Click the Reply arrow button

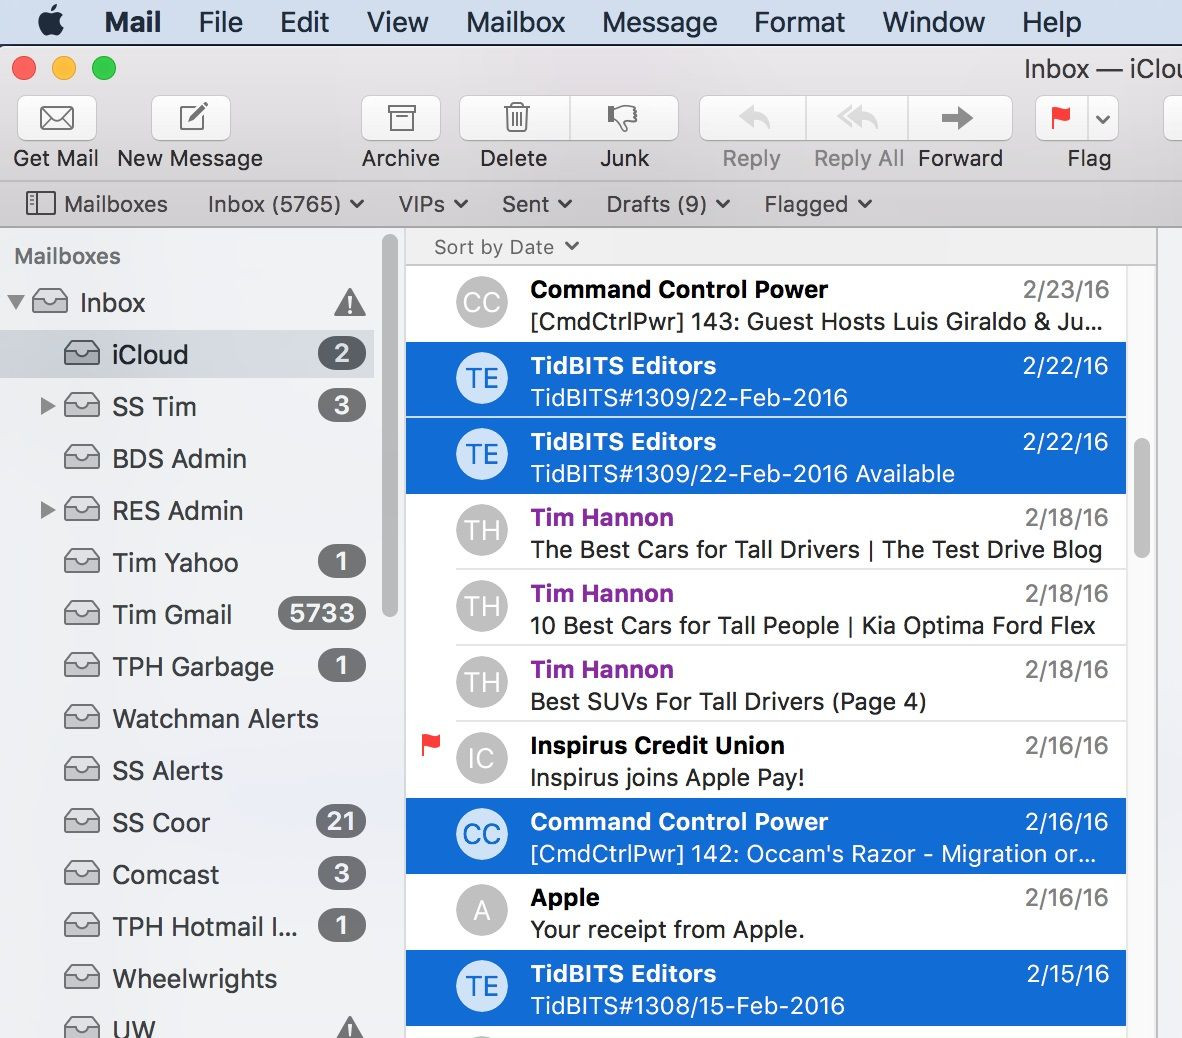coord(753,118)
